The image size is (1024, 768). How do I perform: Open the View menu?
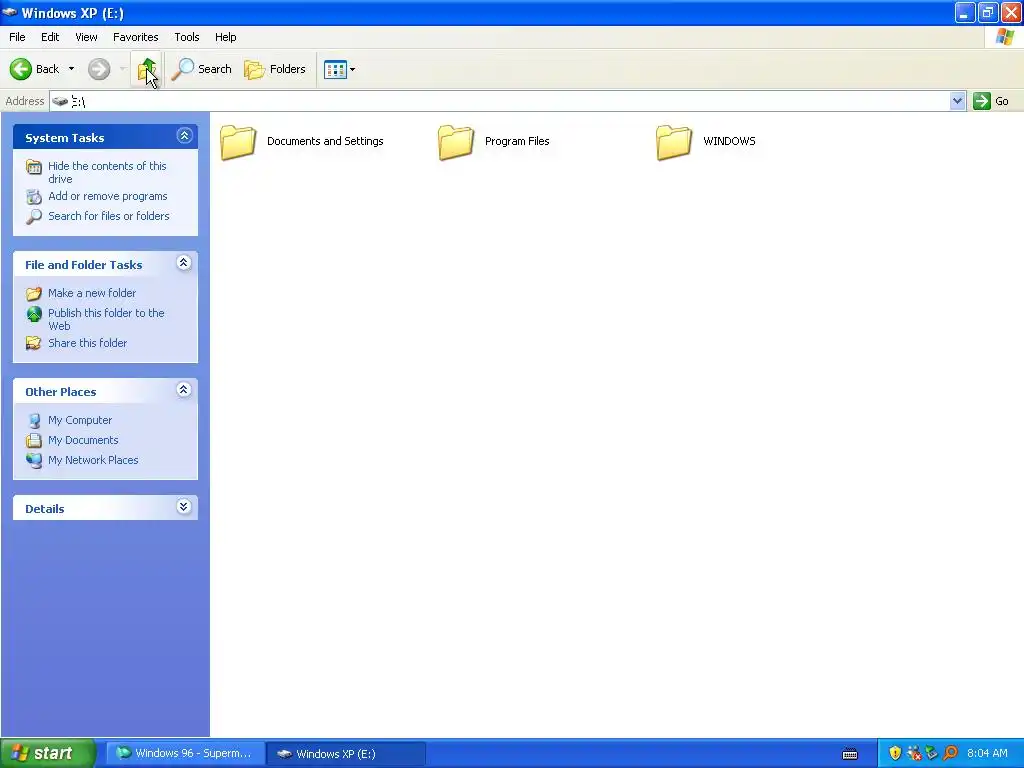pos(86,37)
